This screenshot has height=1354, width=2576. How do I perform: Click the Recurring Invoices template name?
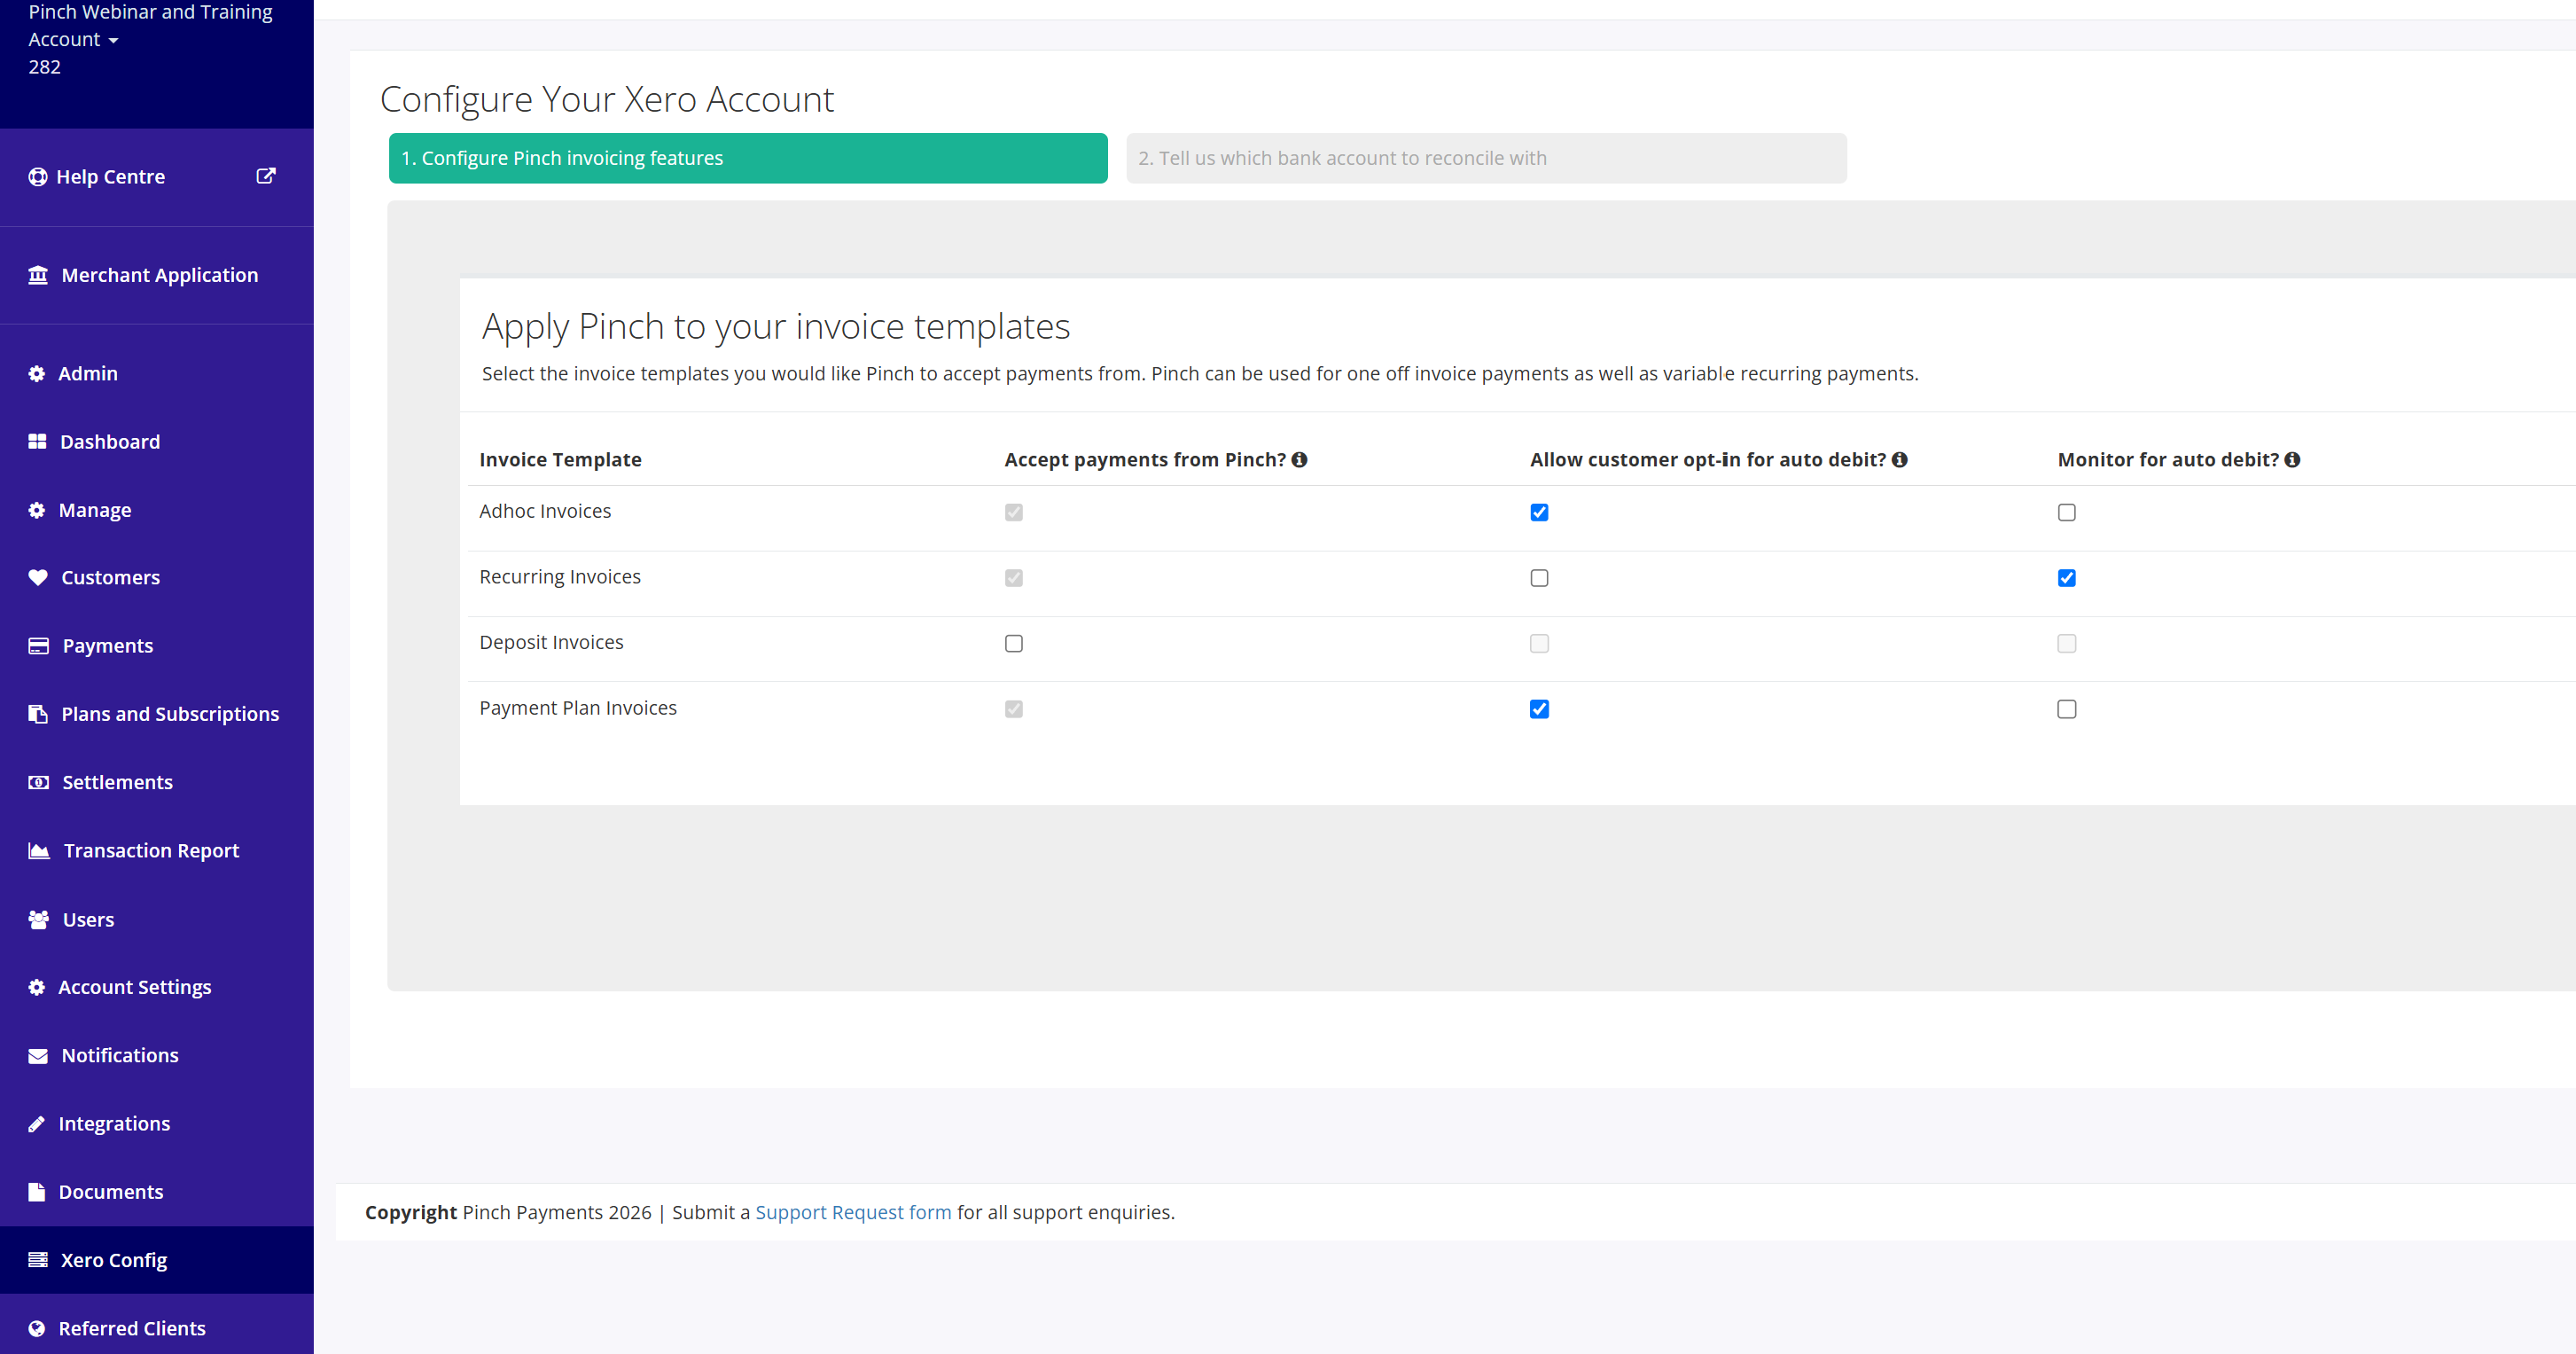pos(560,577)
